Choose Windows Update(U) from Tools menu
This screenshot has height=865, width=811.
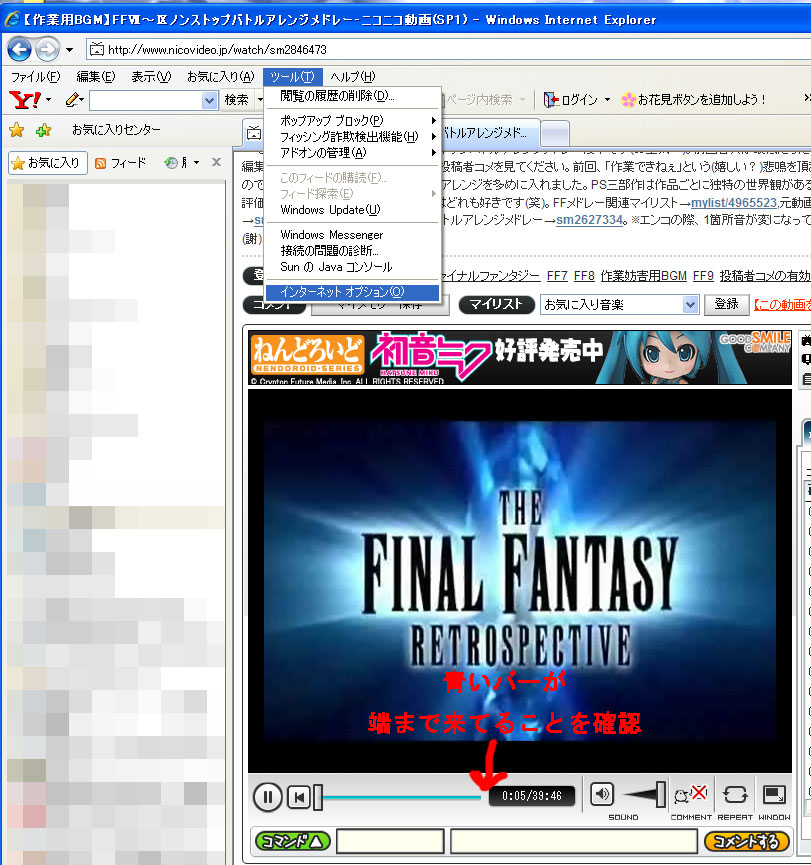[352, 210]
